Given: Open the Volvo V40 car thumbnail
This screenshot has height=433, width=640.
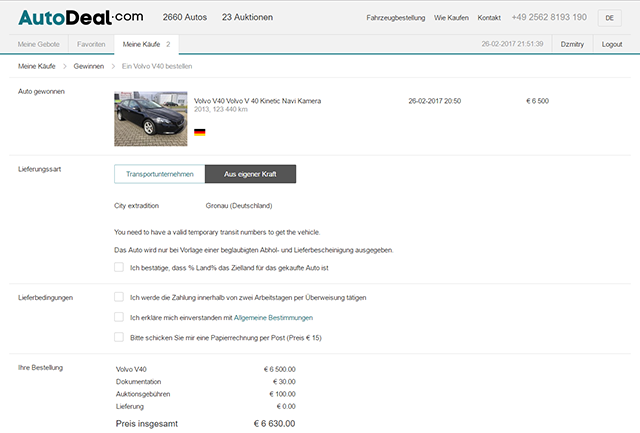Looking at the screenshot, I should tap(151, 118).
